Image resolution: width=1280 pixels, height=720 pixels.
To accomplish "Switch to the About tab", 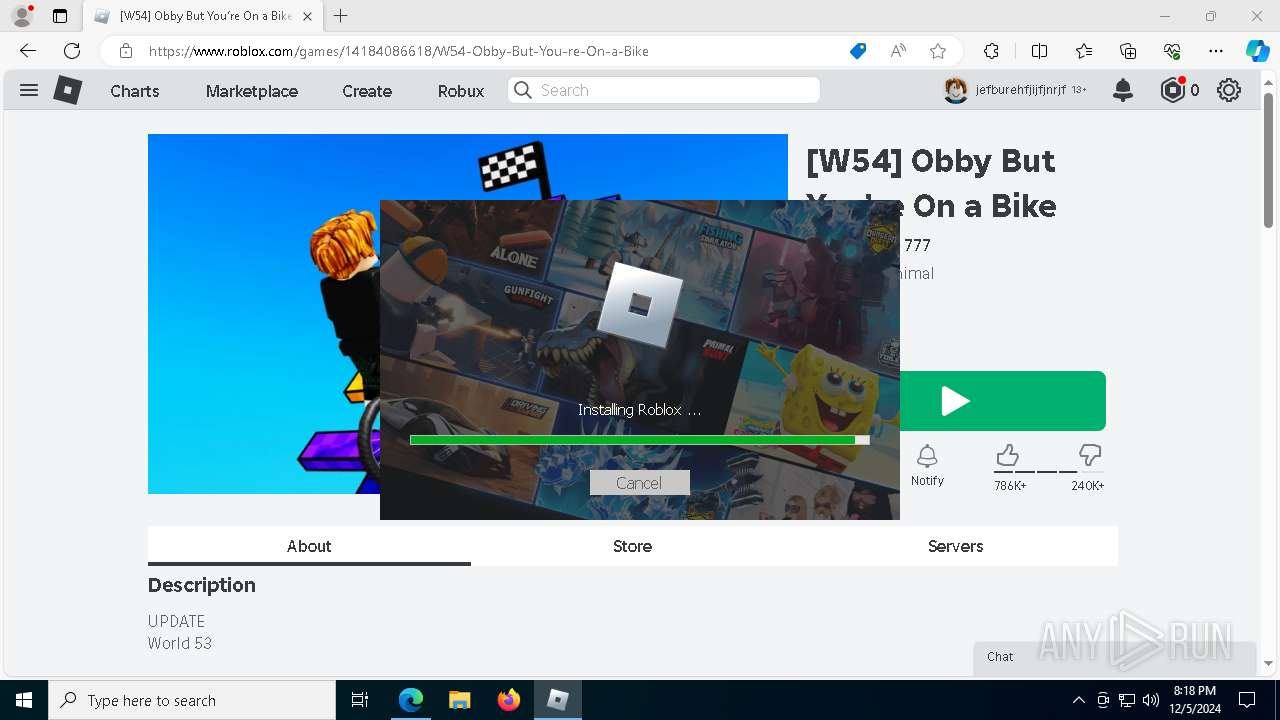I will (x=309, y=546).
